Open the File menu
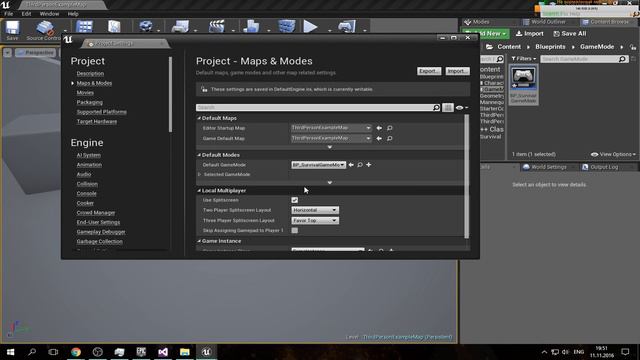The height and width of the screenshot is (360, 640). coord(9,14)
